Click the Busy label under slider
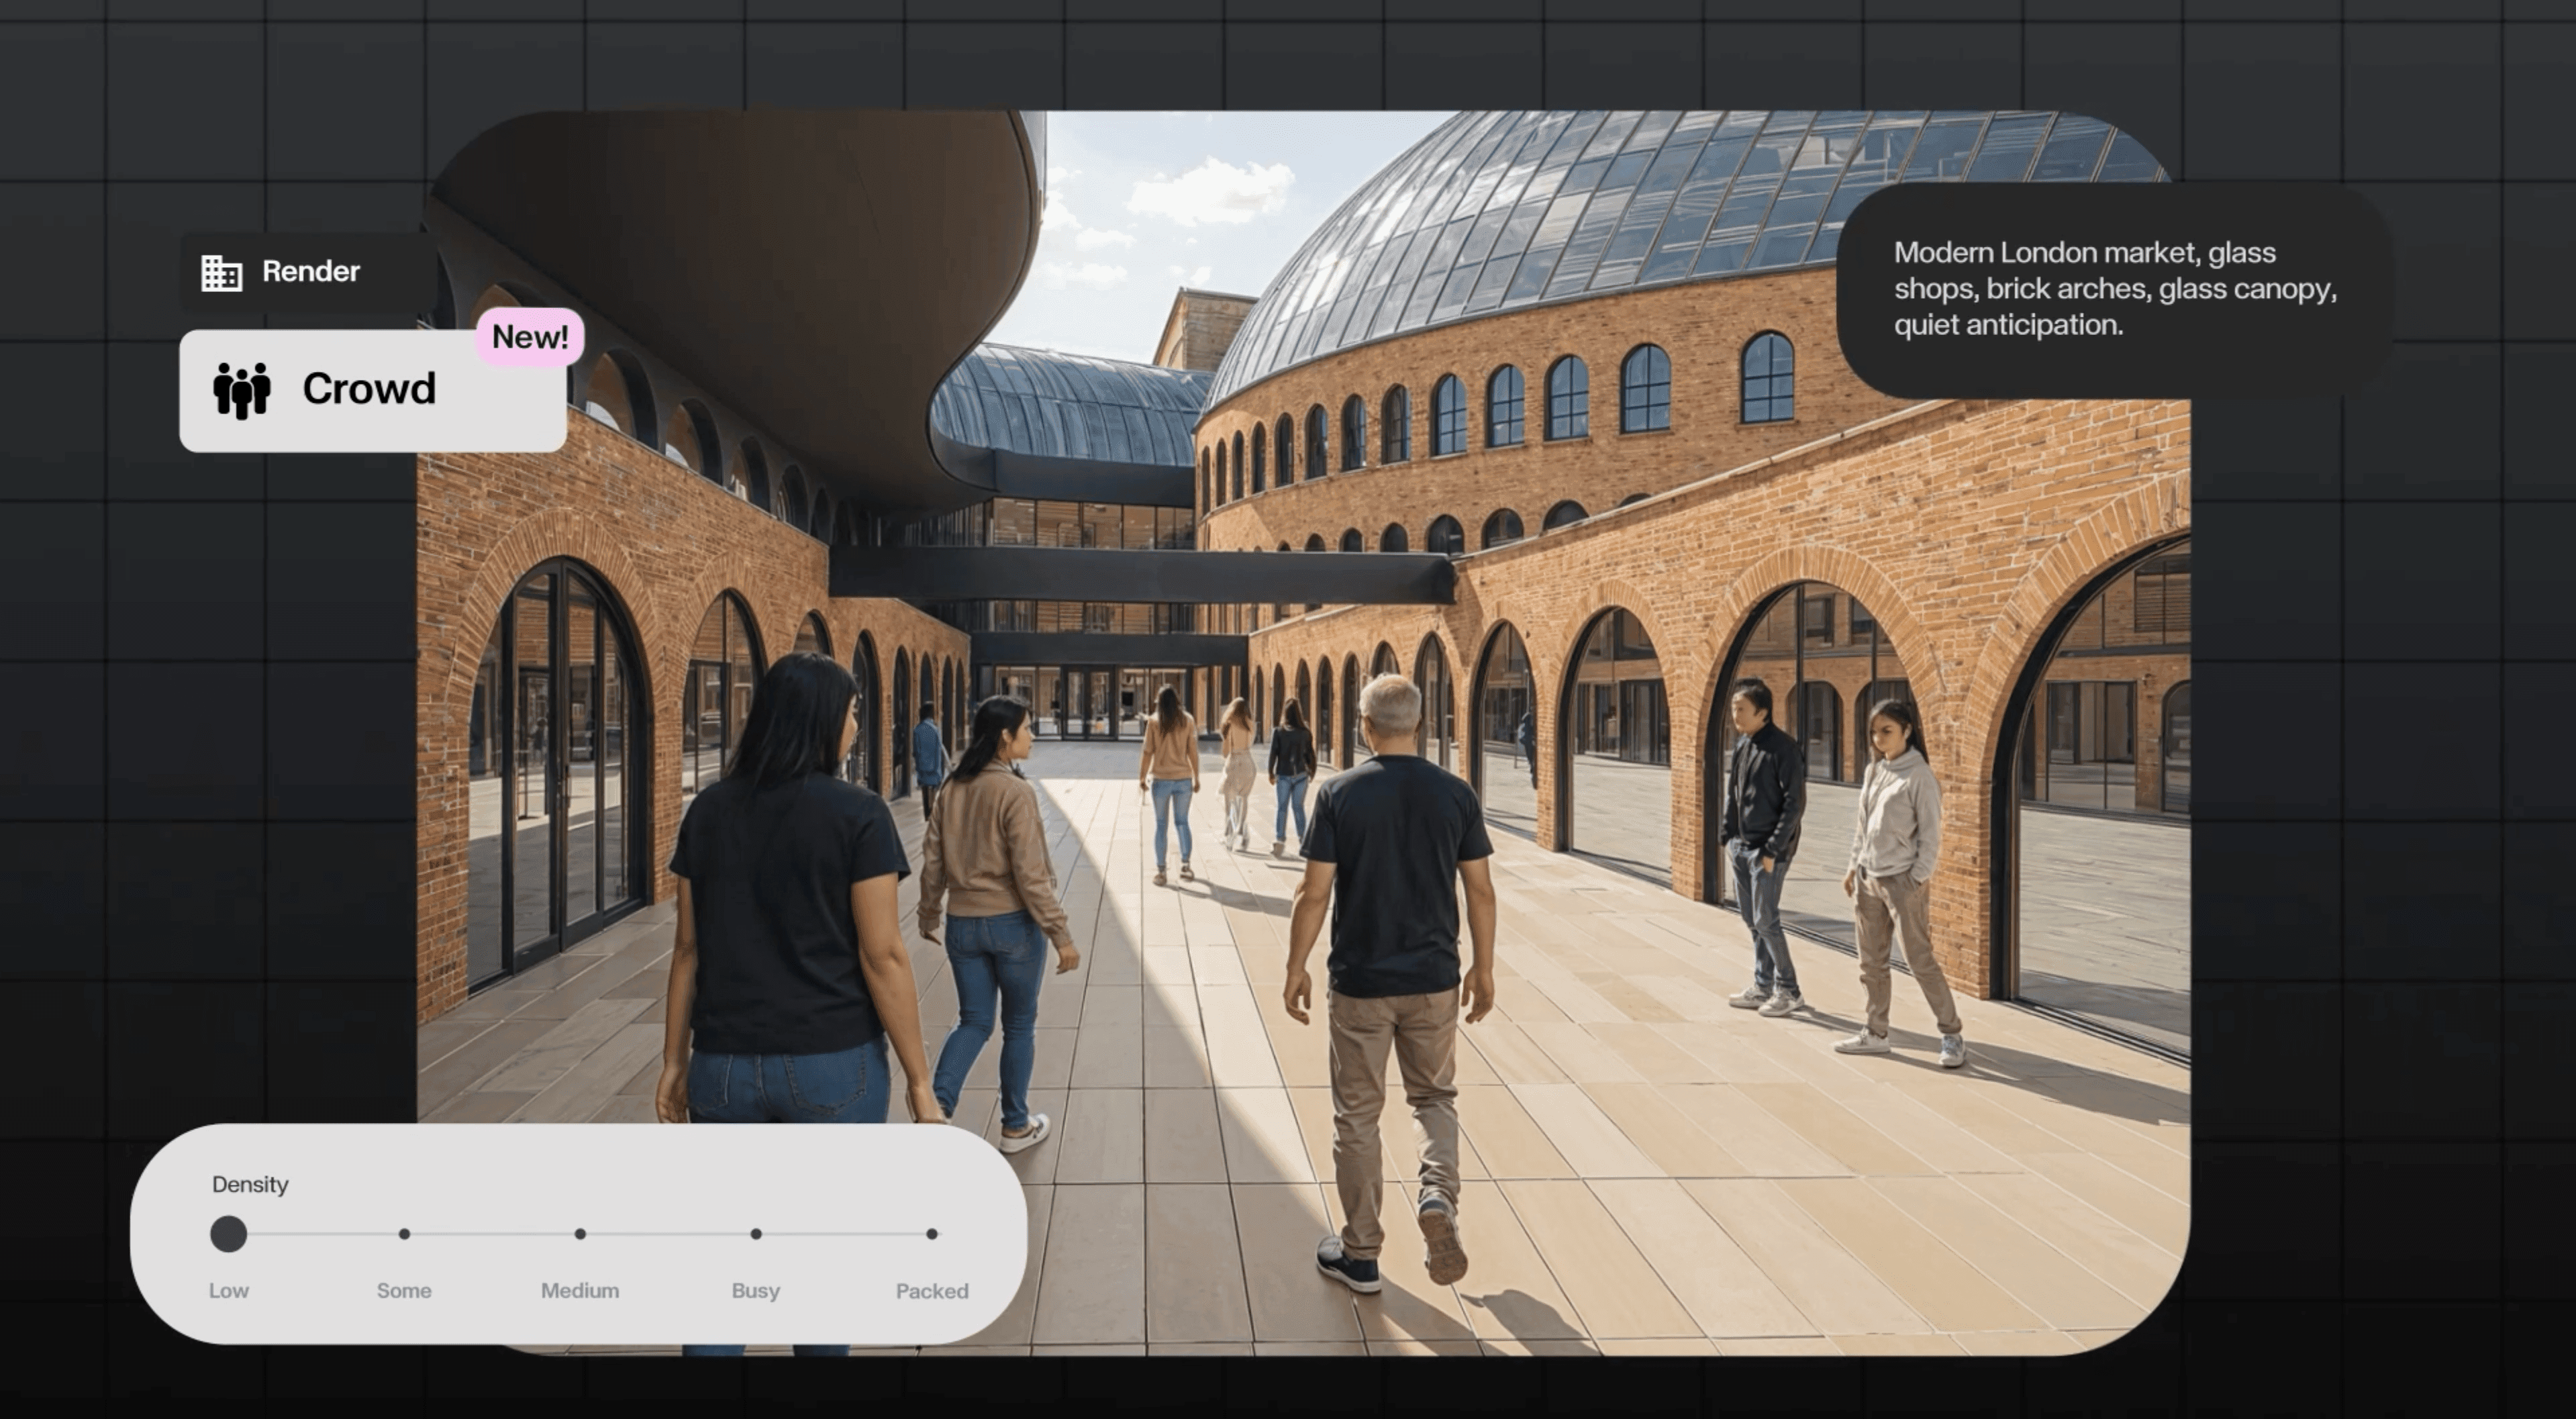The width and height of the screenshot is (2576, 1419). [756, 1291]
